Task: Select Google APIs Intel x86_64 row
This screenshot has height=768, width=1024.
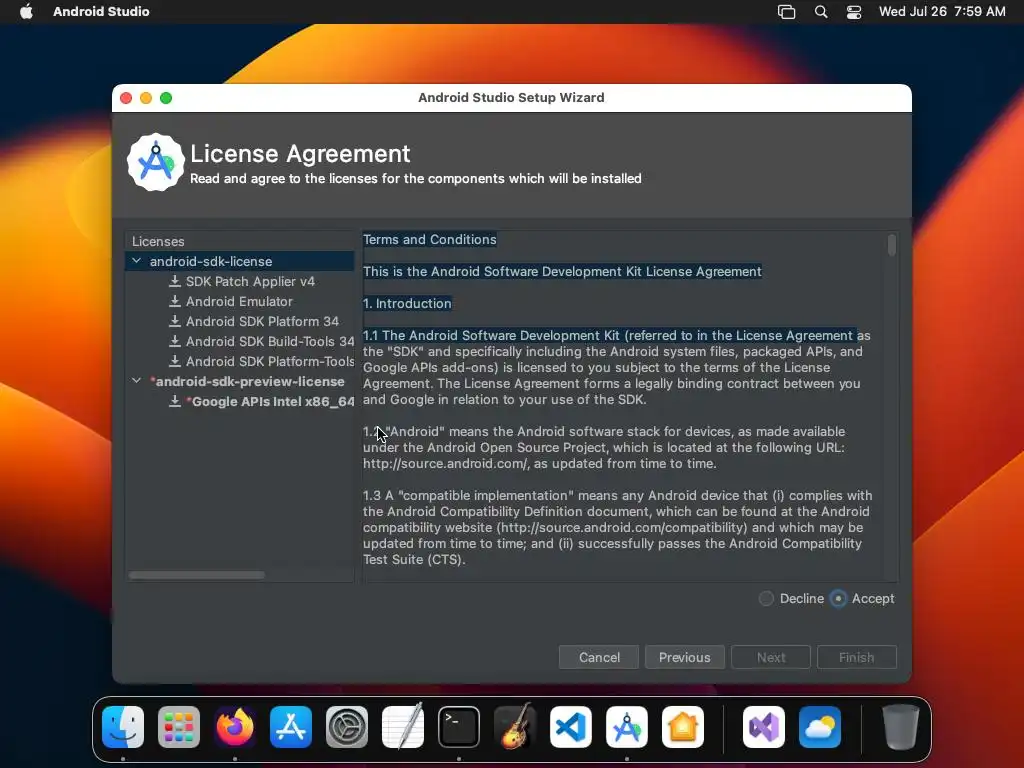Action: [x=240, y=402]
